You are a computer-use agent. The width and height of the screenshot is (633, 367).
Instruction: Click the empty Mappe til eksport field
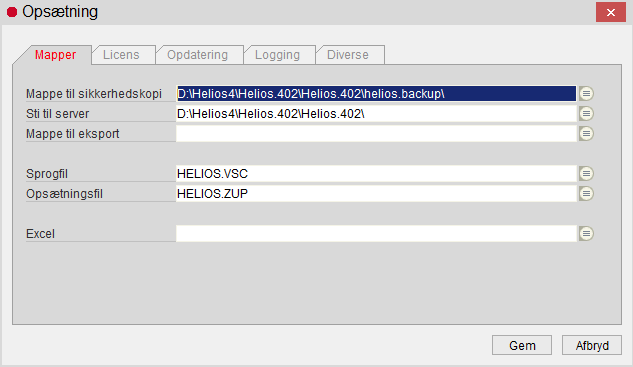376,134
